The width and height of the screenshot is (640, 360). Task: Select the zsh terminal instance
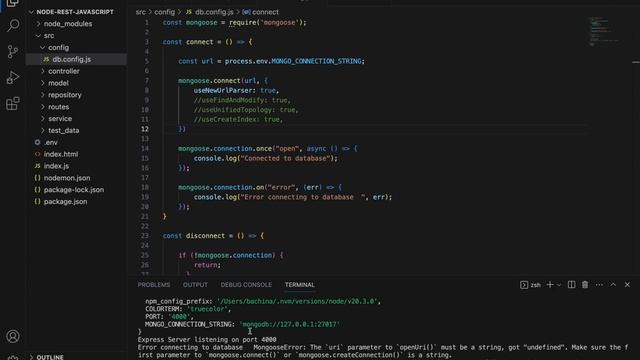pyautogui.click(x=530, y=285)
